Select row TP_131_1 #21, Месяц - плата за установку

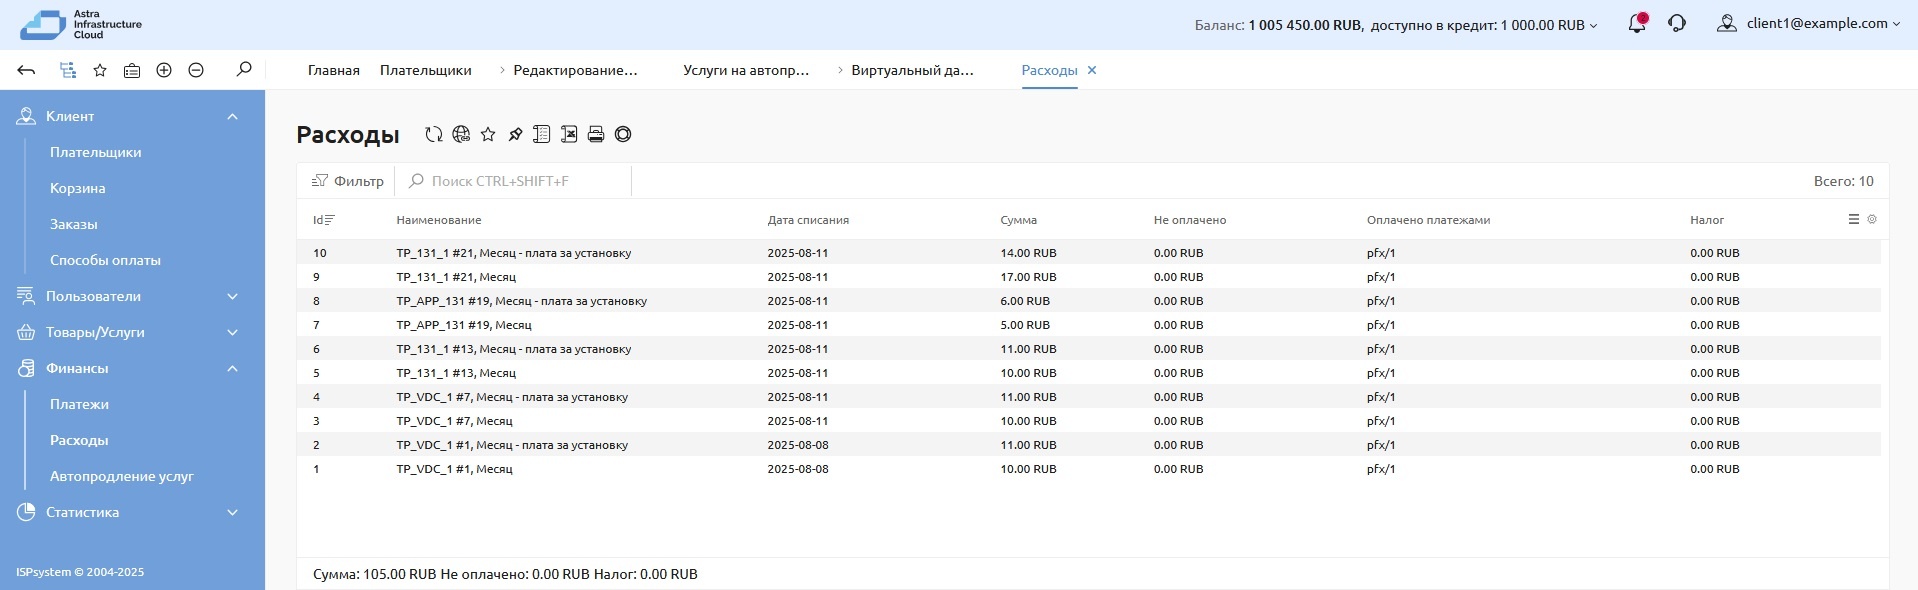click(1089, 253)
